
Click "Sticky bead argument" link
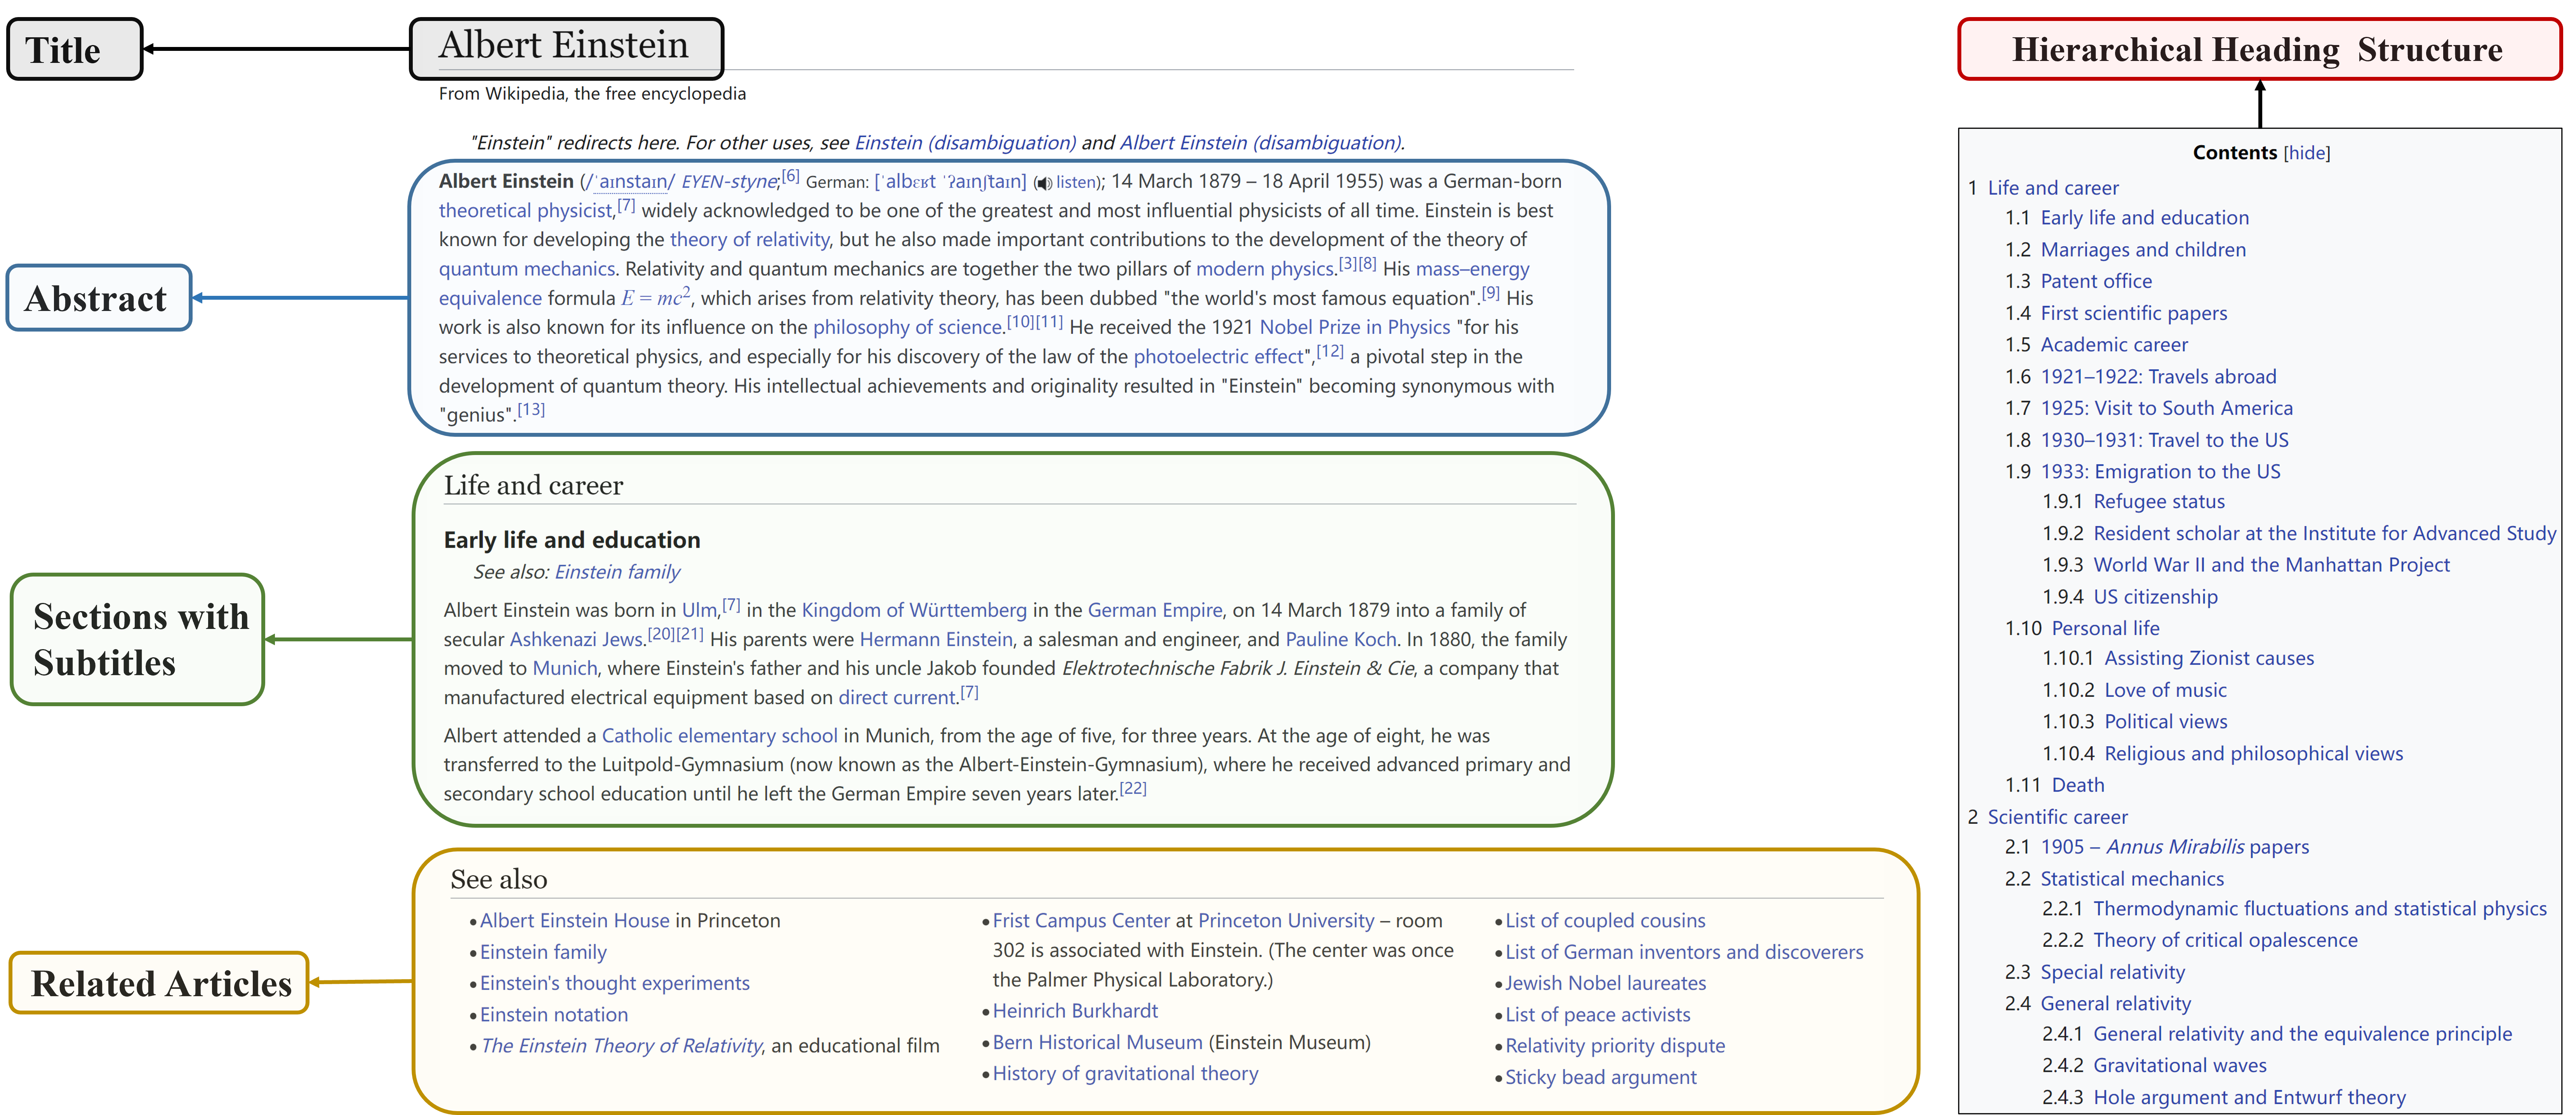(x=1601, y=1078)
